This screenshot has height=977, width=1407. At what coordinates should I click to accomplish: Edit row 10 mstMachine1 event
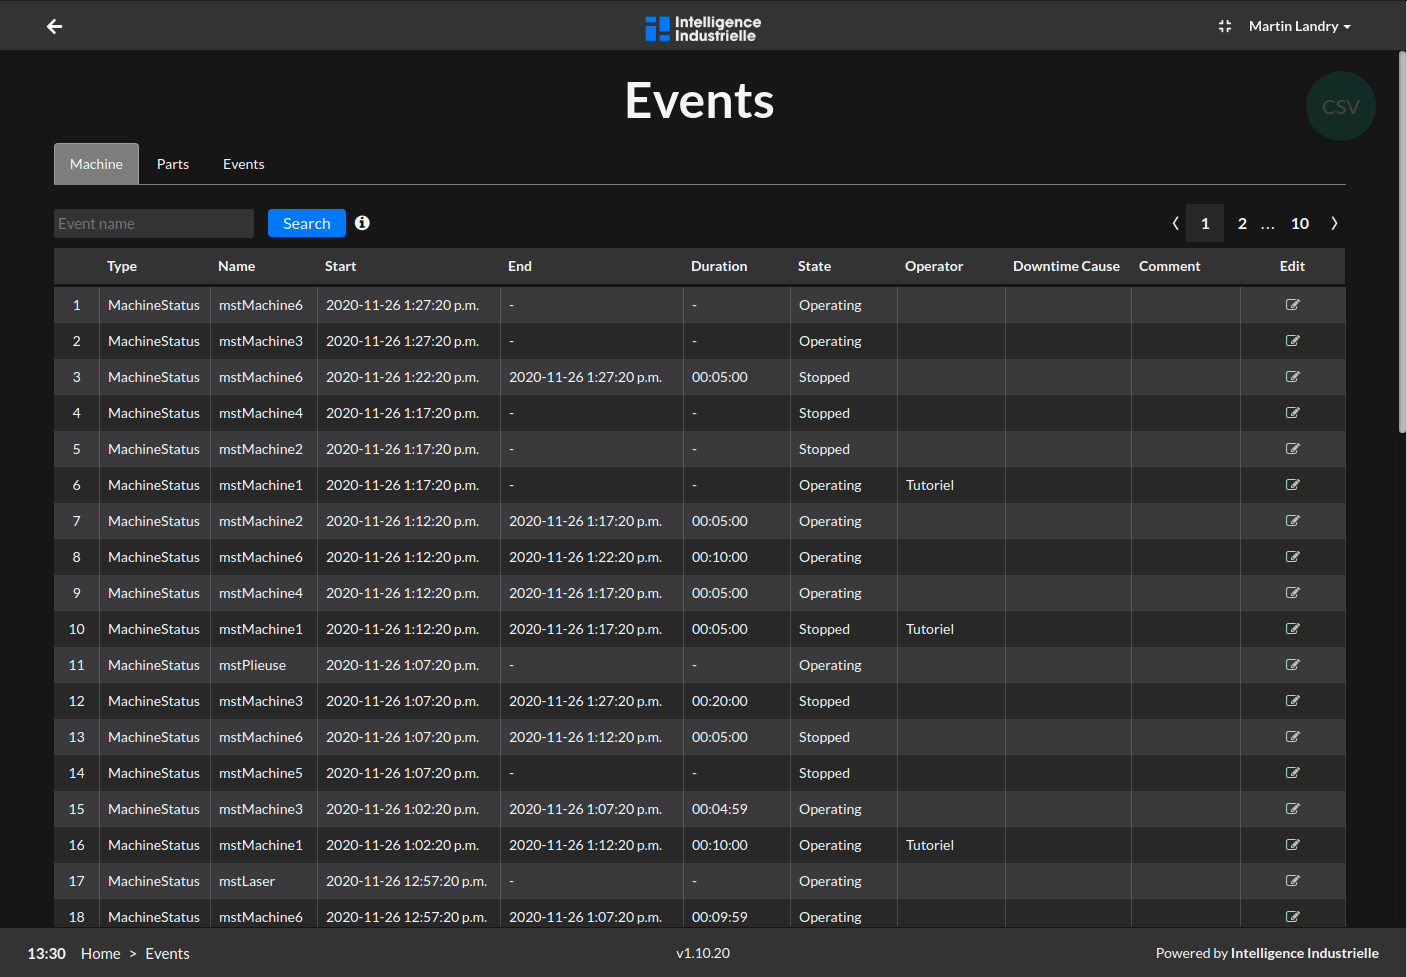[x=1292, y=629]
